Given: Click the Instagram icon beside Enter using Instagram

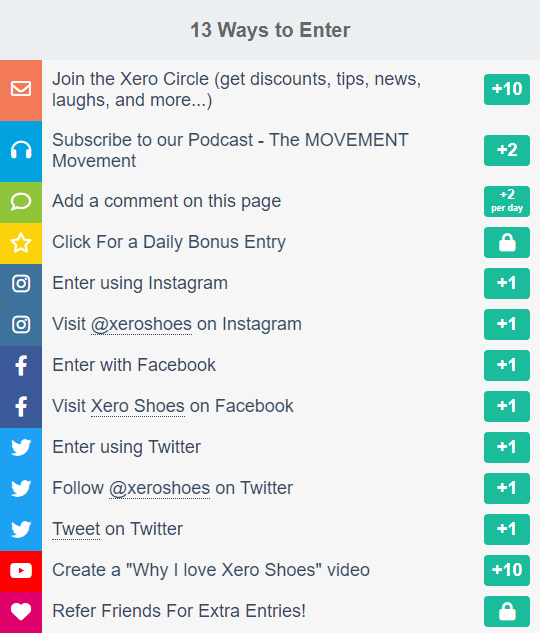Looking at the screenshot, I should pyautogui.click(x=21, y=283).
